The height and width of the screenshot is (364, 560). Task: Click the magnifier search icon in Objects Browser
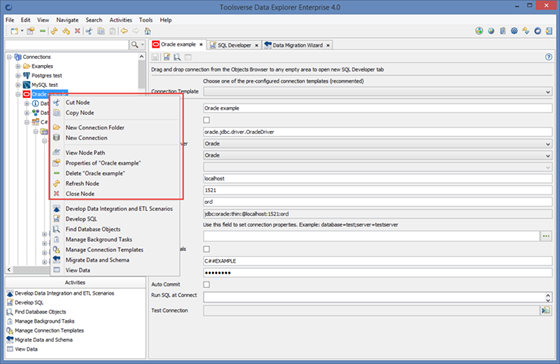(x=134, y=45)
